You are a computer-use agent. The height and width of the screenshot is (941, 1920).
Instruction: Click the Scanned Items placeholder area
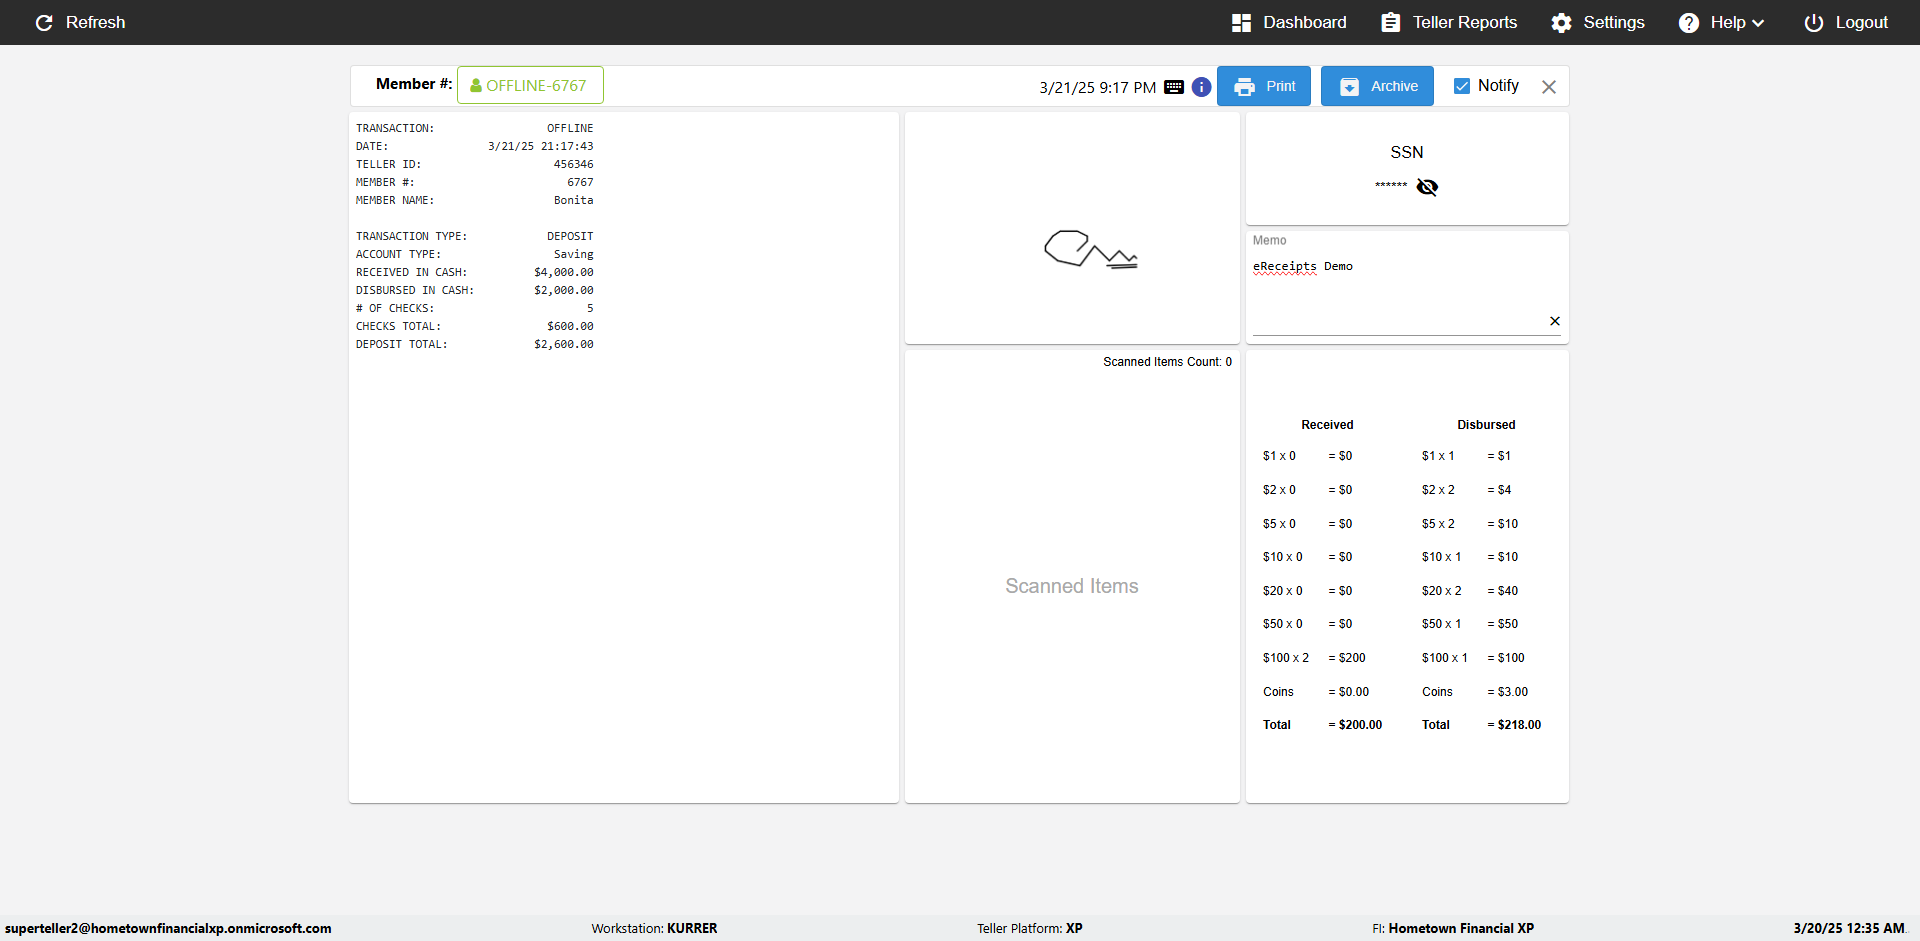point(1072,586)
